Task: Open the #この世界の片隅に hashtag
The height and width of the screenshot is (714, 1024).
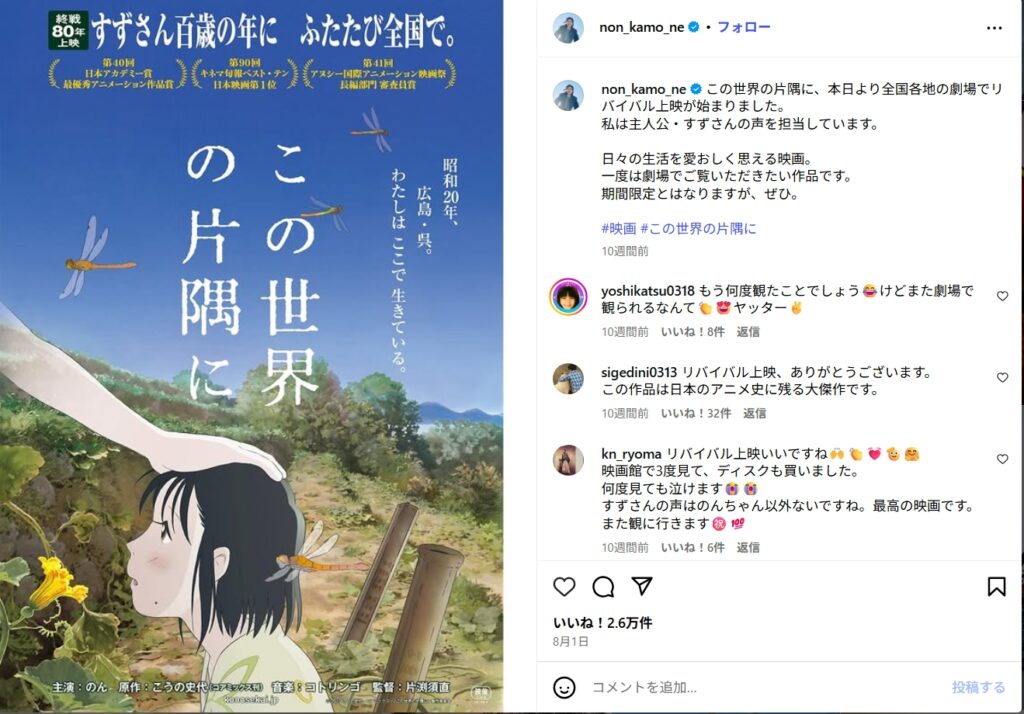Action: pyautogui.click(x=698, y=229)
